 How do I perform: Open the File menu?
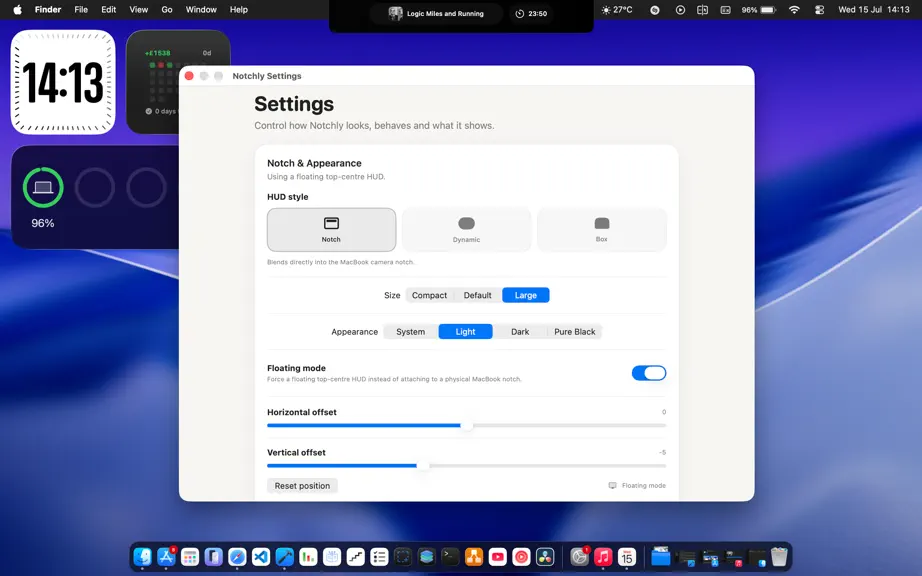coord(81,9)
